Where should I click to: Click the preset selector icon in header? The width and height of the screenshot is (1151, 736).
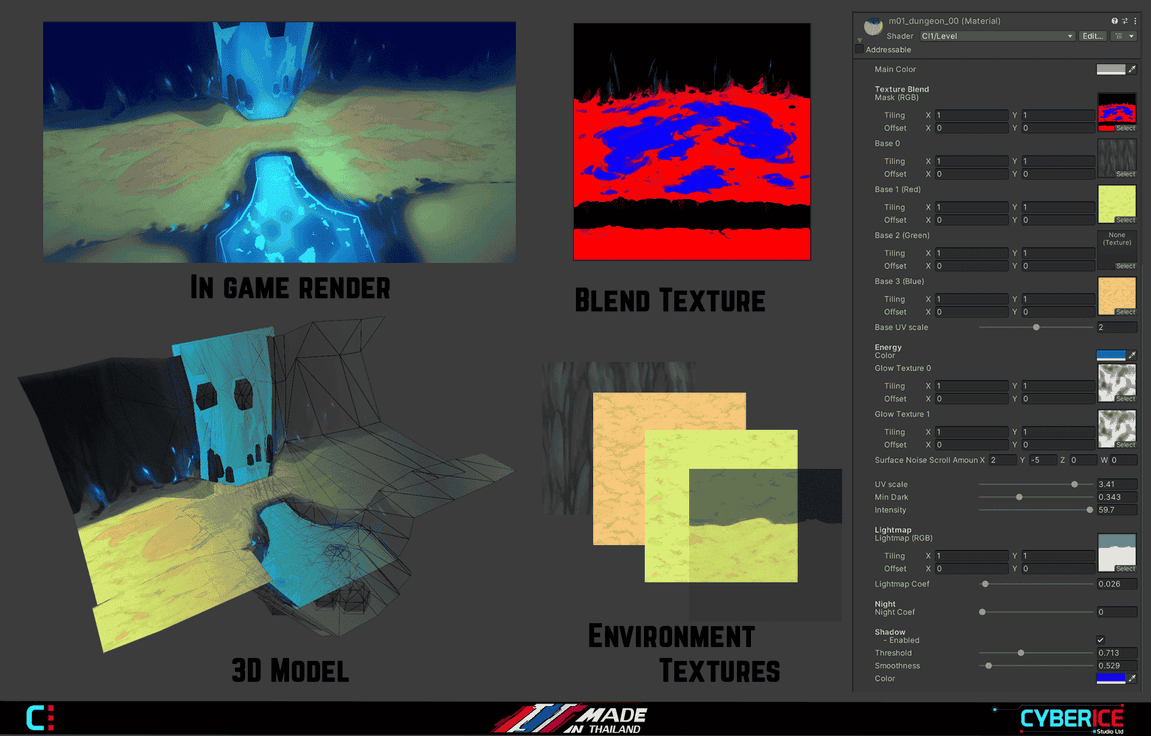1125,21
